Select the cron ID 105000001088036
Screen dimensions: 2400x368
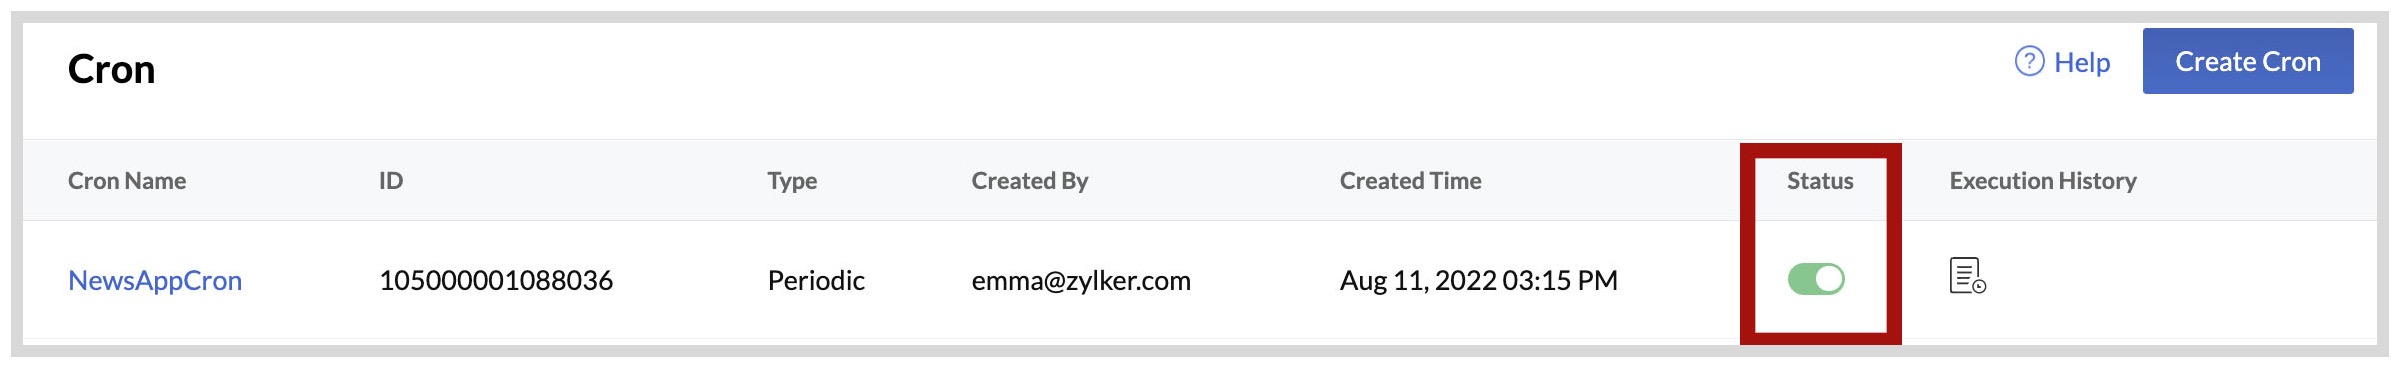[496, 280]
